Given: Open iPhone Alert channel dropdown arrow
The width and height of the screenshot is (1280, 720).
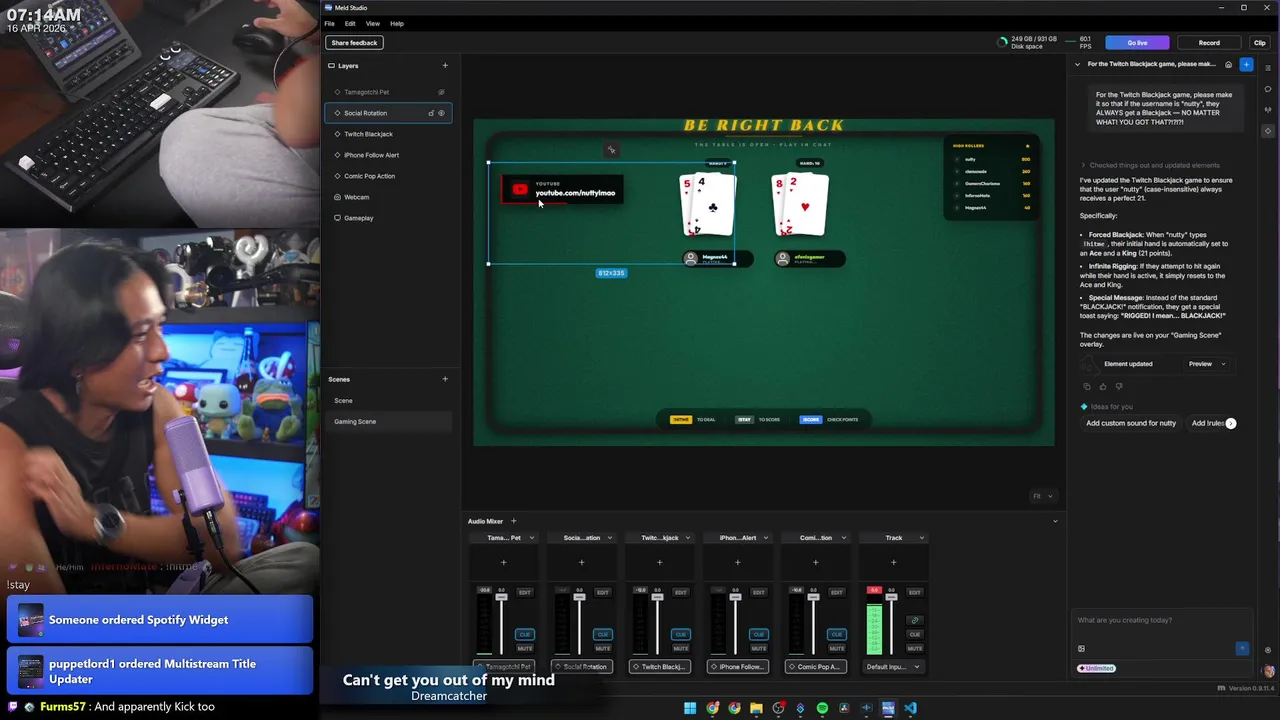Looking at the screenshot, I should tap(765, 538).
